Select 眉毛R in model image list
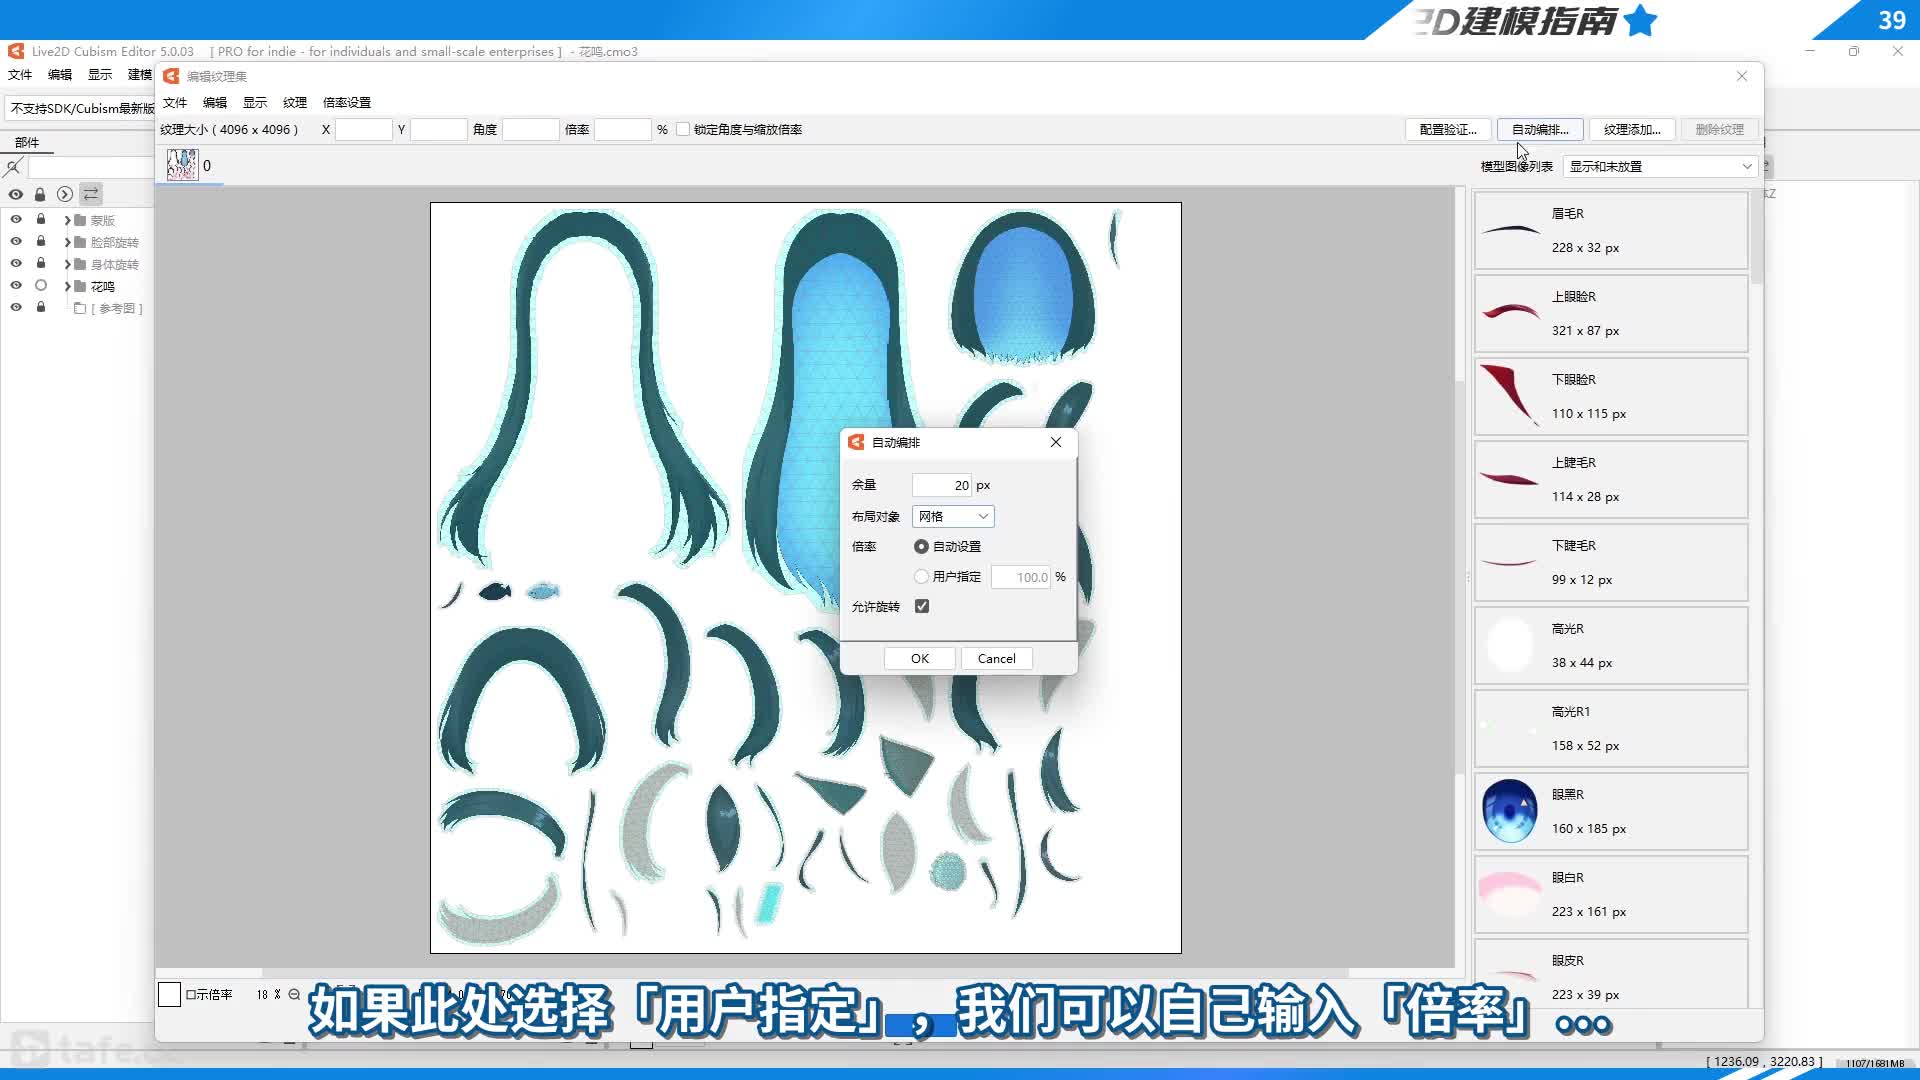The height and width of the screenshot is (1080, 1920). [1611, 230]
